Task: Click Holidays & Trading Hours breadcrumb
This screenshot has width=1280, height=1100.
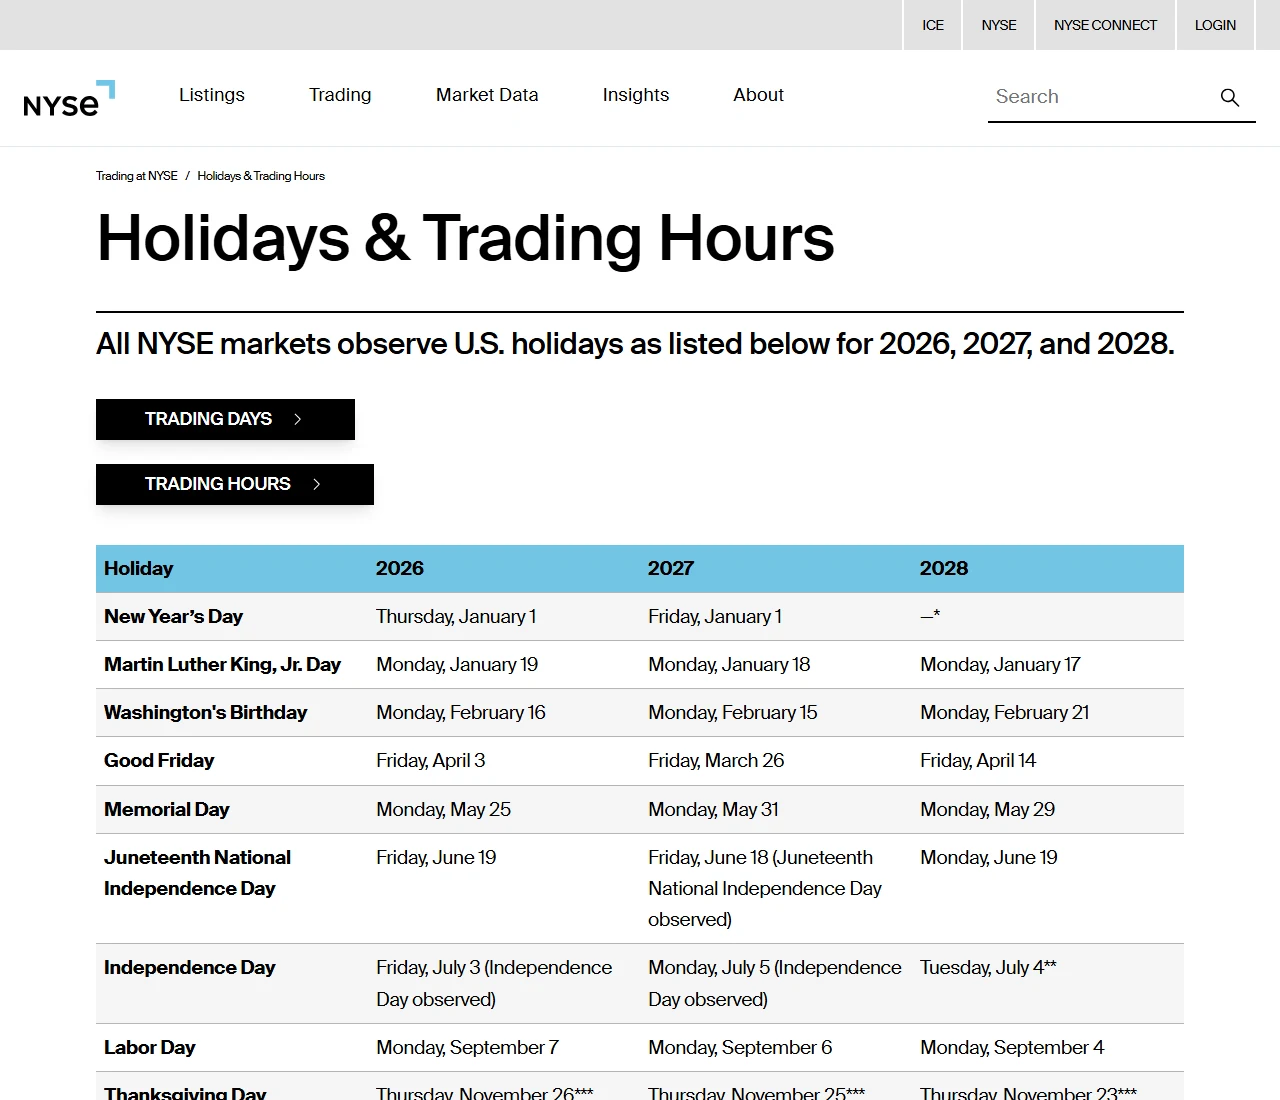Action: (261, 176)
